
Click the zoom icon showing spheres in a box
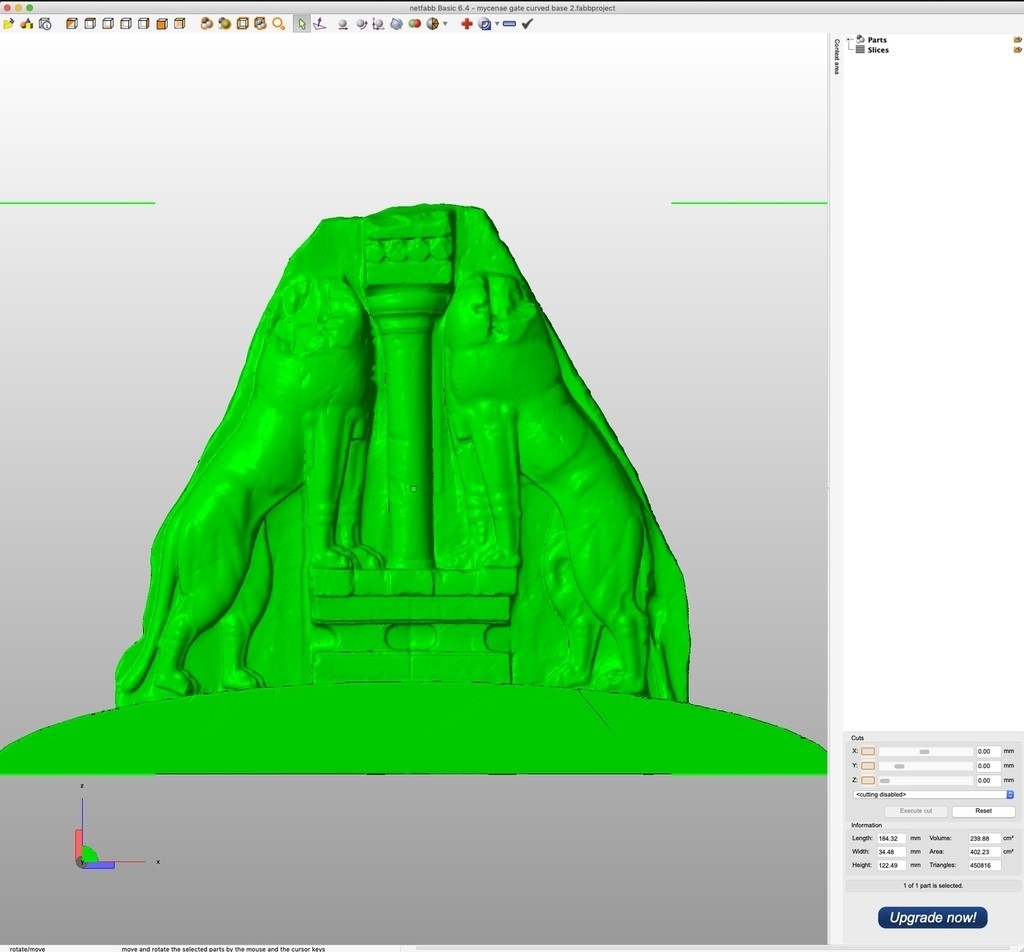(260, 24)
